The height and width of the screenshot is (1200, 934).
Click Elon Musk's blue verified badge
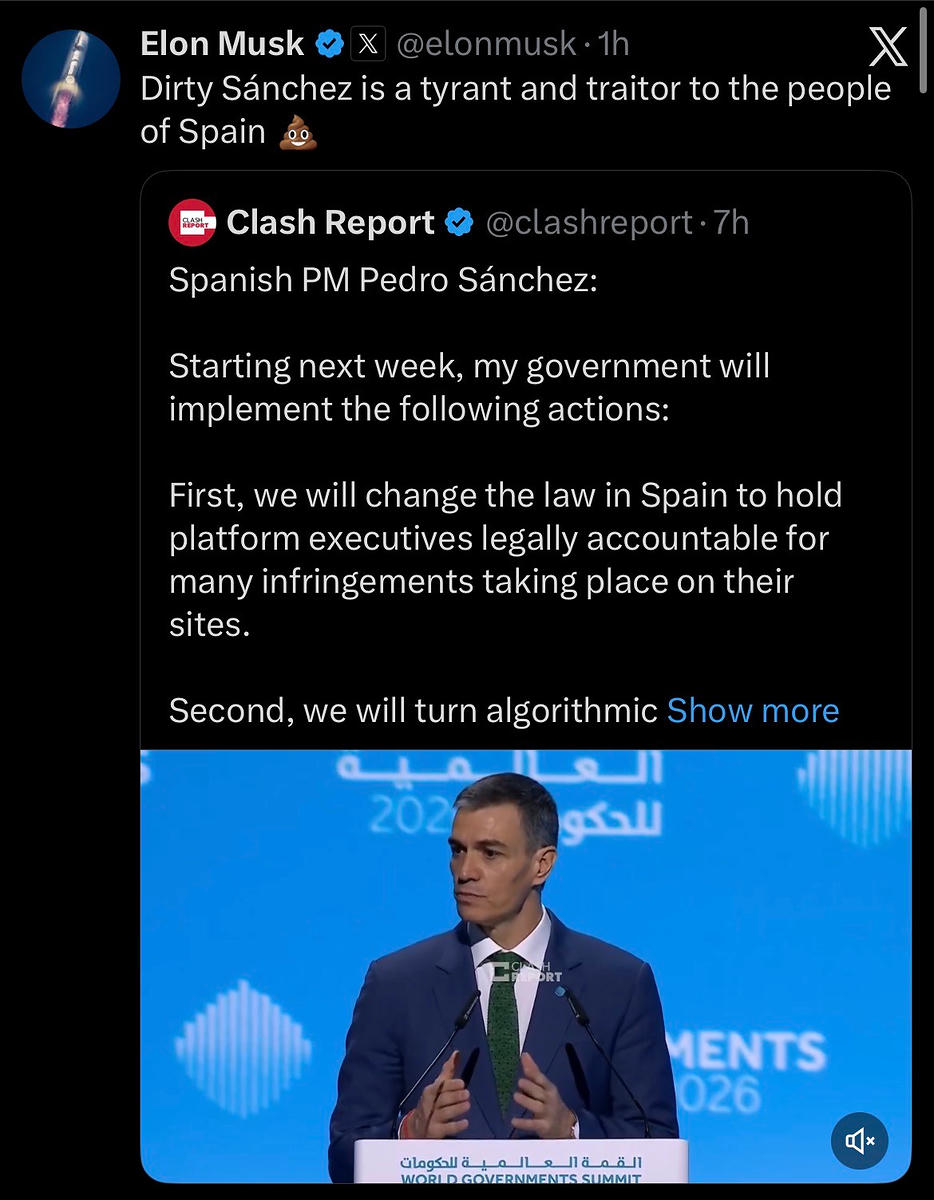coord(331,44)
